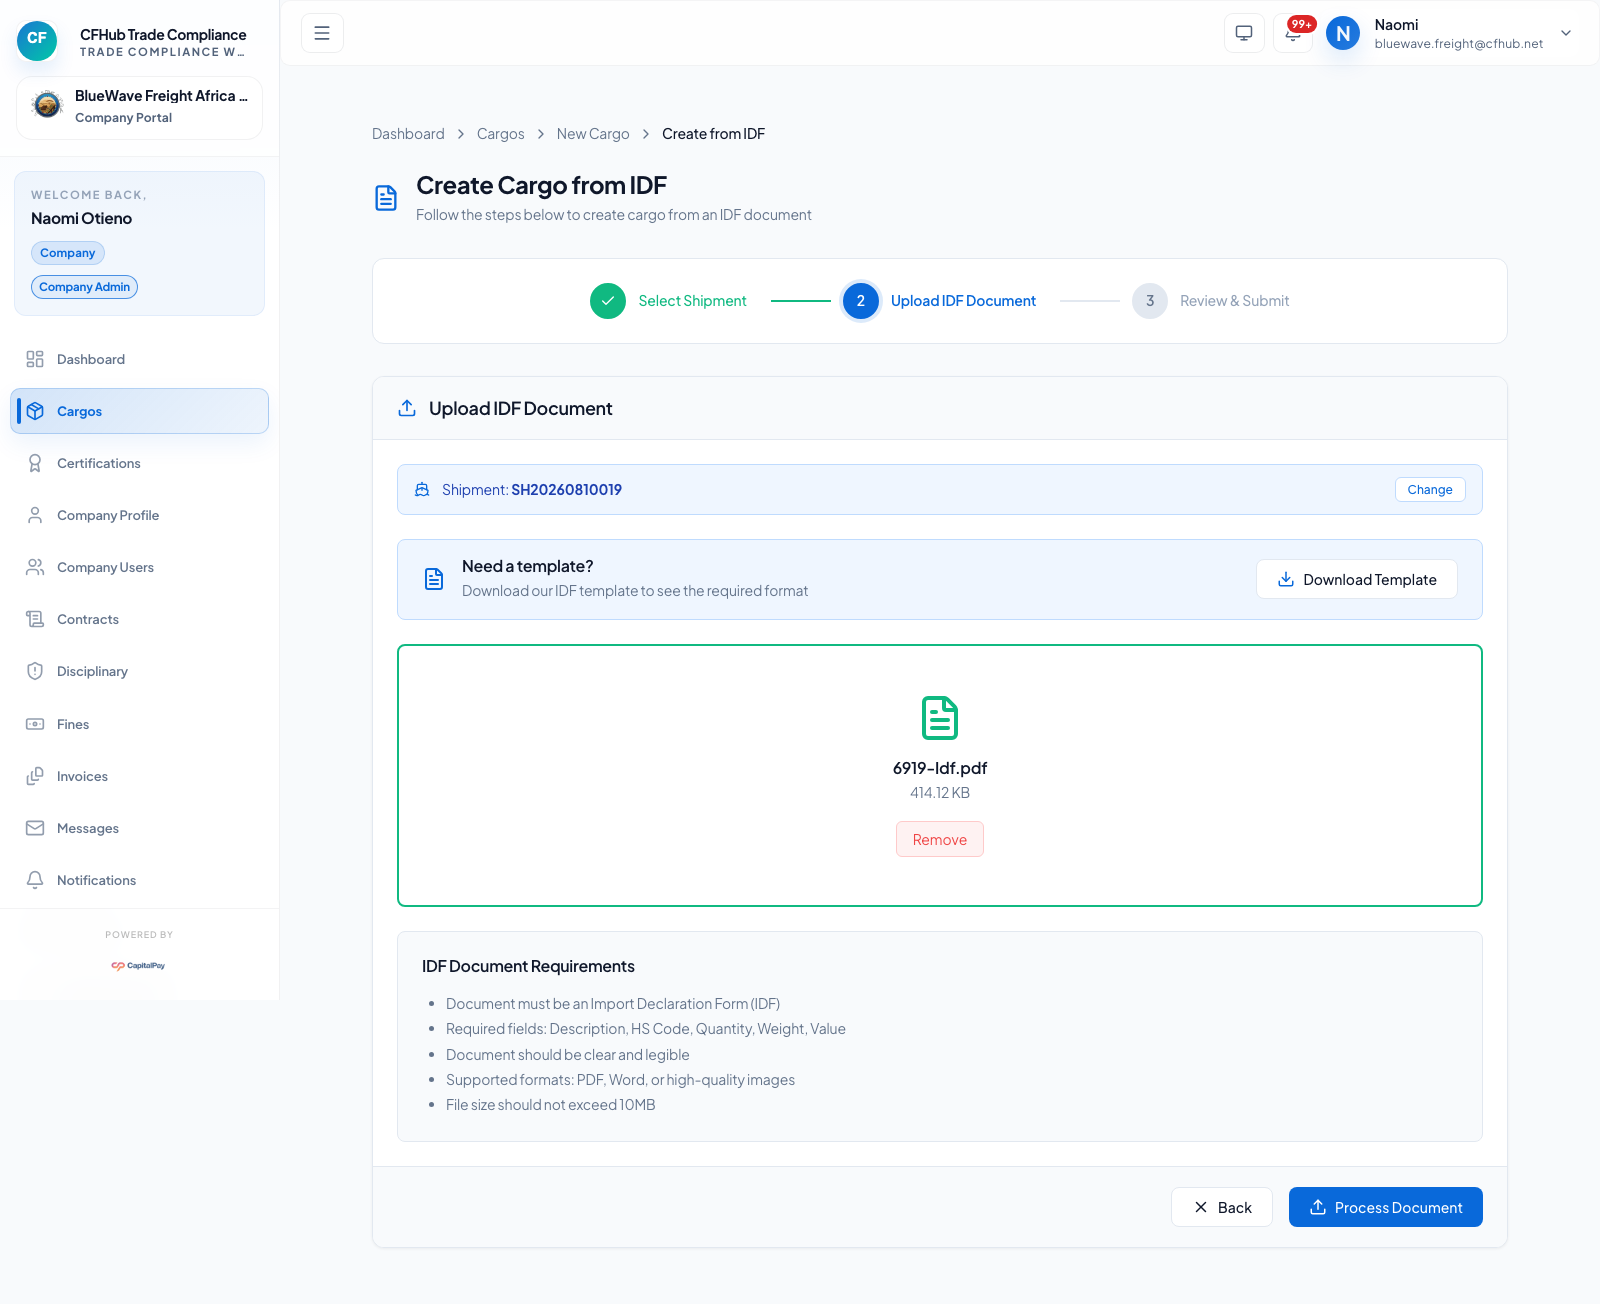
Task: Click the monitor display icon in header
Action: click(1244, 33)
